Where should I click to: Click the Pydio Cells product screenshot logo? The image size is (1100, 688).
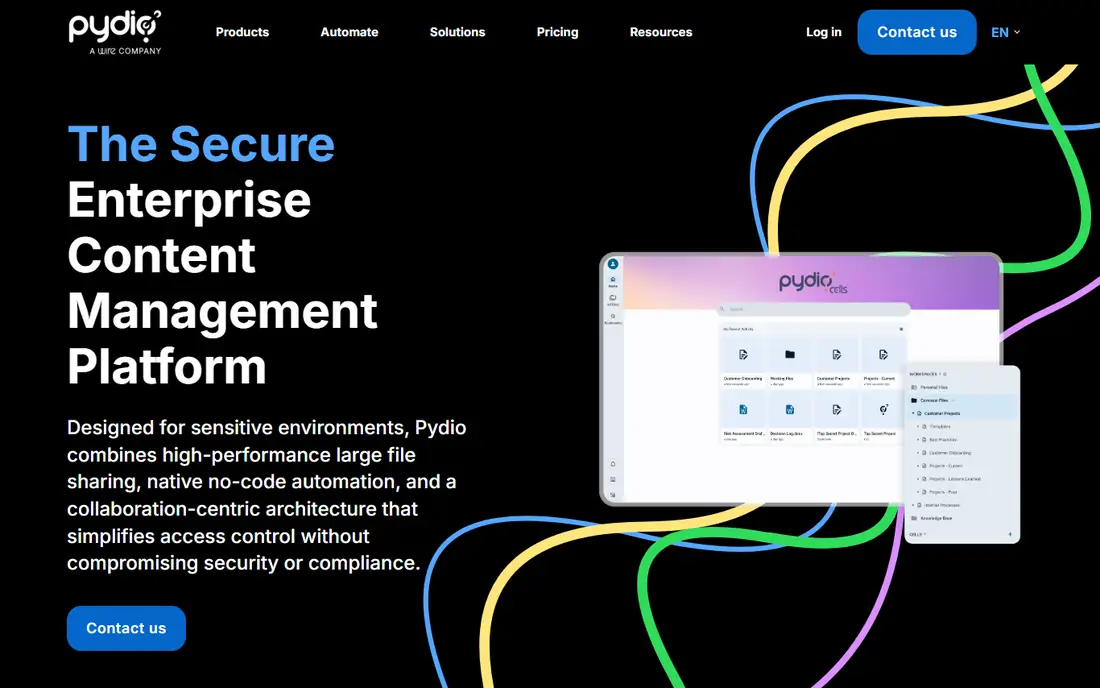[x=813, y=283]
